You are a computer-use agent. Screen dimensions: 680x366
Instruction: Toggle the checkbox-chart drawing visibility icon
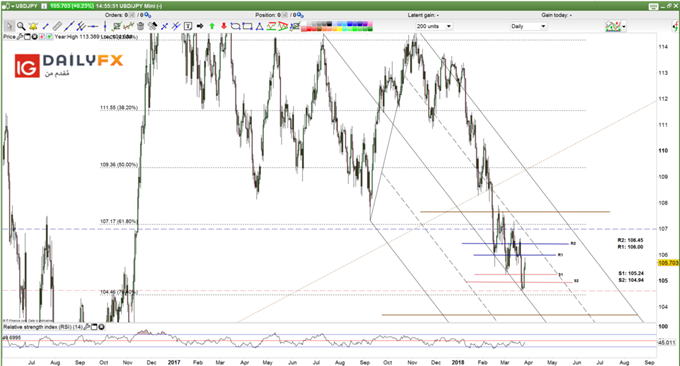point(117,26)
